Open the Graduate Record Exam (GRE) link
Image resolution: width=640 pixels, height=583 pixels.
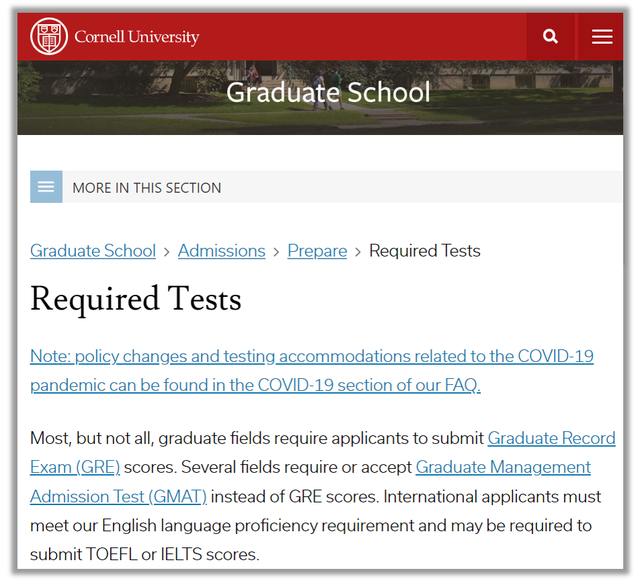[322, 452]
